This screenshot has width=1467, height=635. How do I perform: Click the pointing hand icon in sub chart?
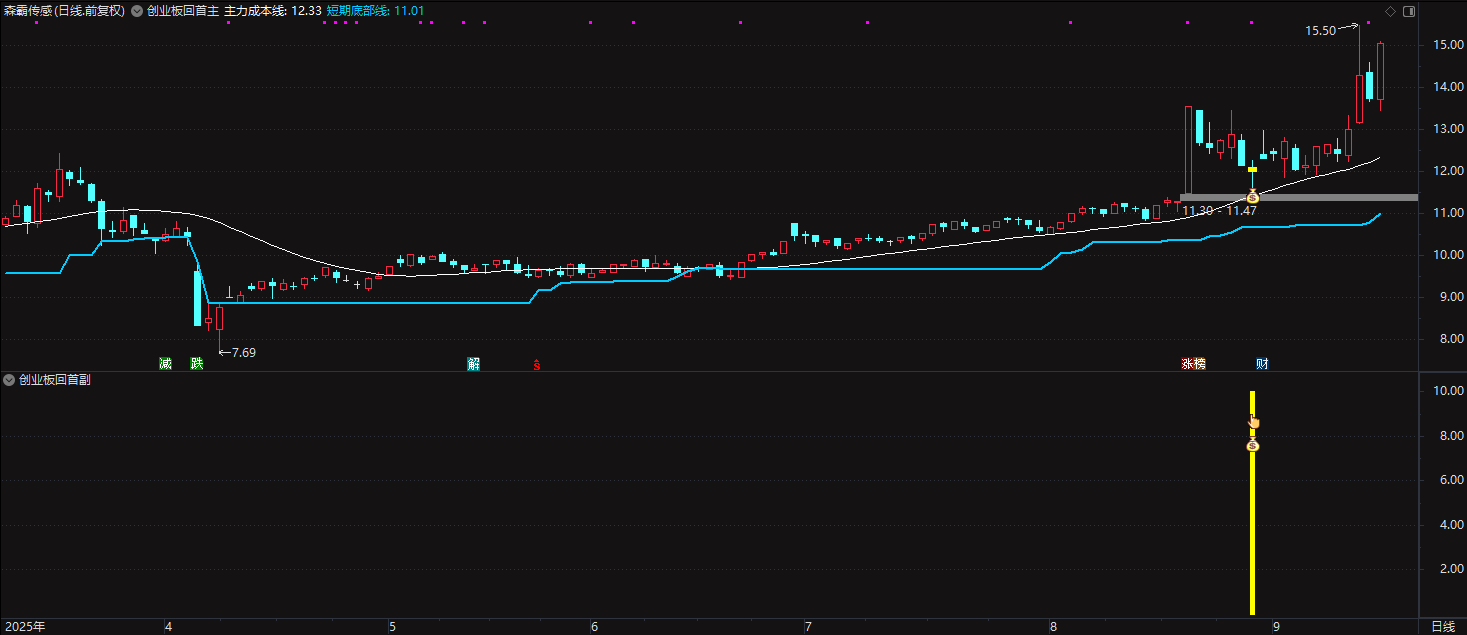tap(1254, 421)
